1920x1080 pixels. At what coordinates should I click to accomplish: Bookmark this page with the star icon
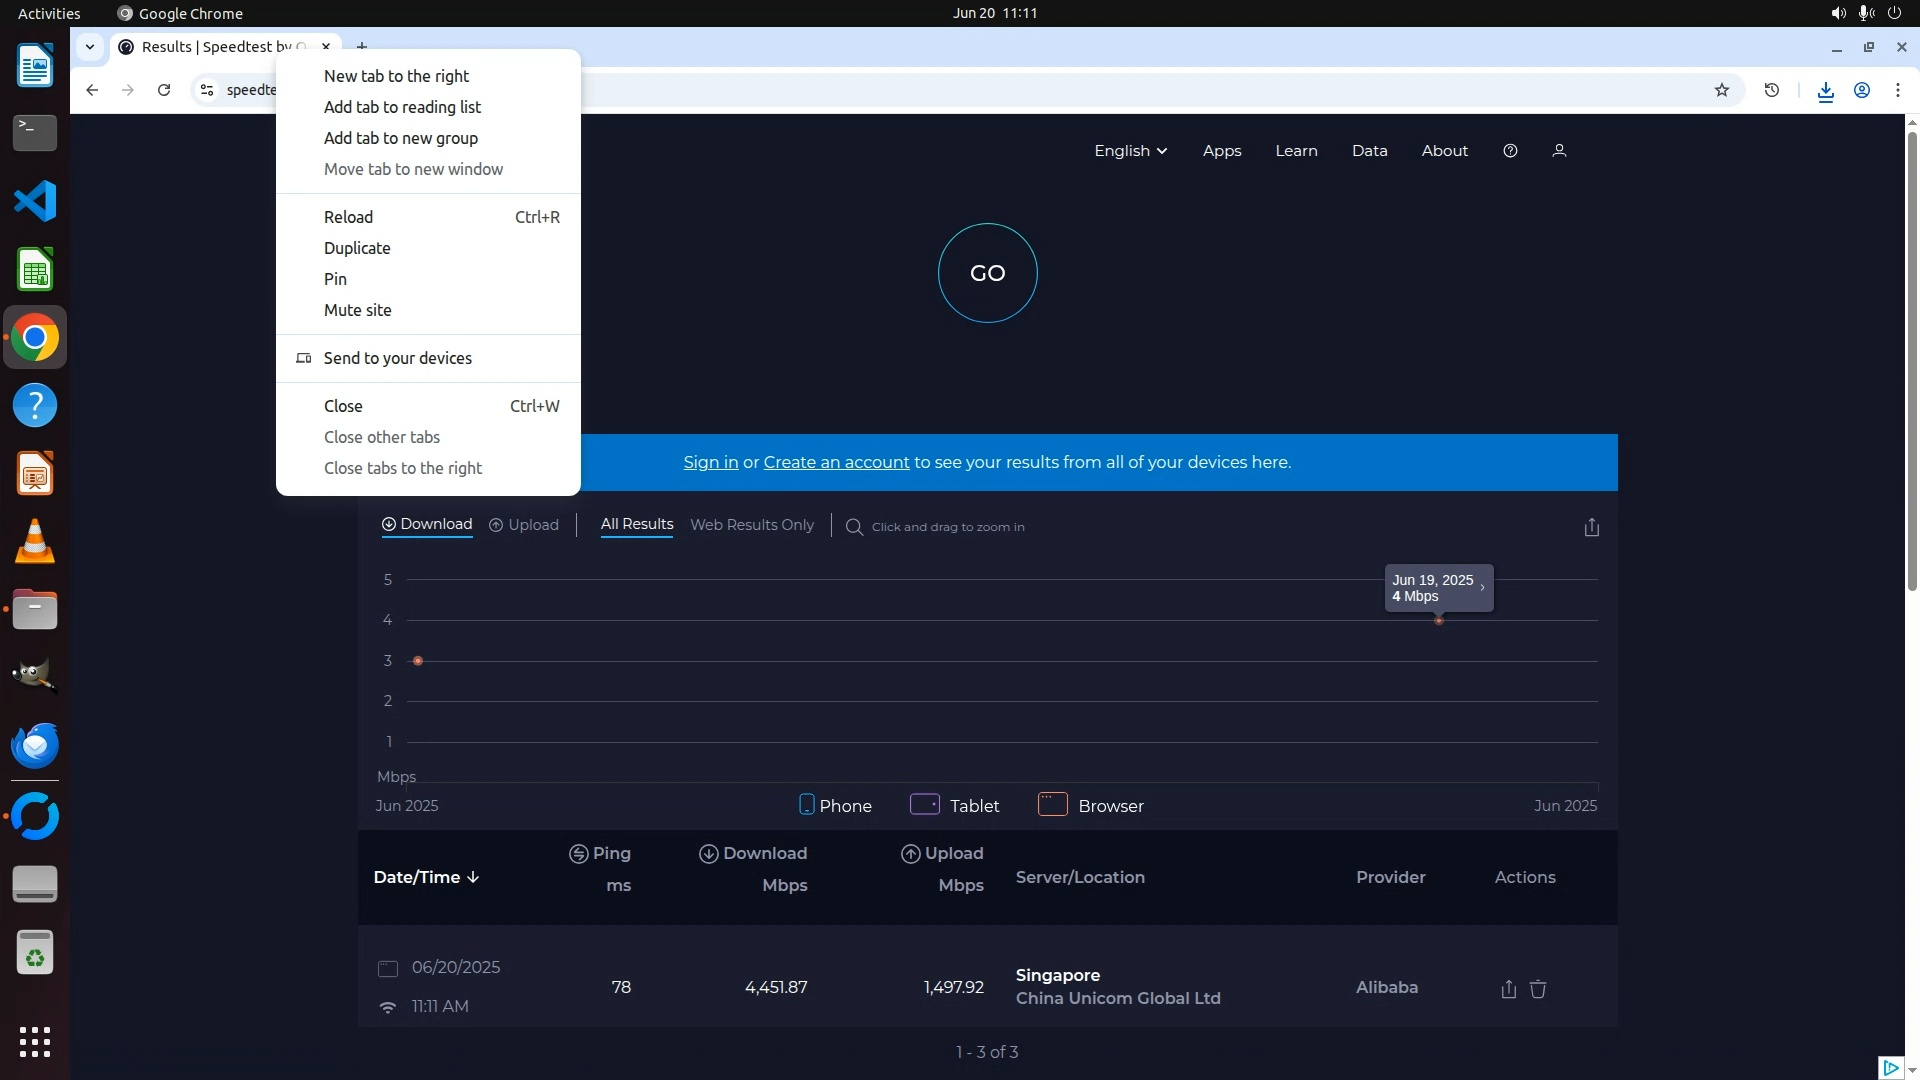click(1721, 90)
